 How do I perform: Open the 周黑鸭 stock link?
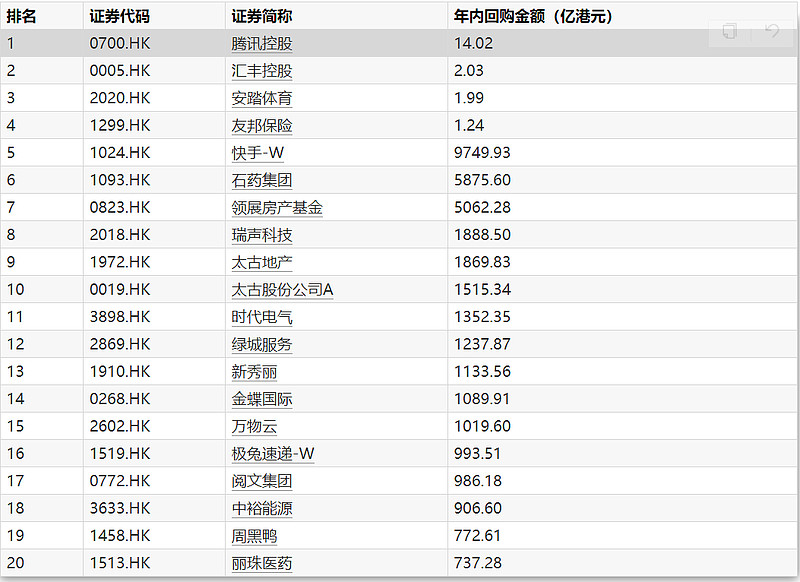pyautogui.click(x=254, y=536)
